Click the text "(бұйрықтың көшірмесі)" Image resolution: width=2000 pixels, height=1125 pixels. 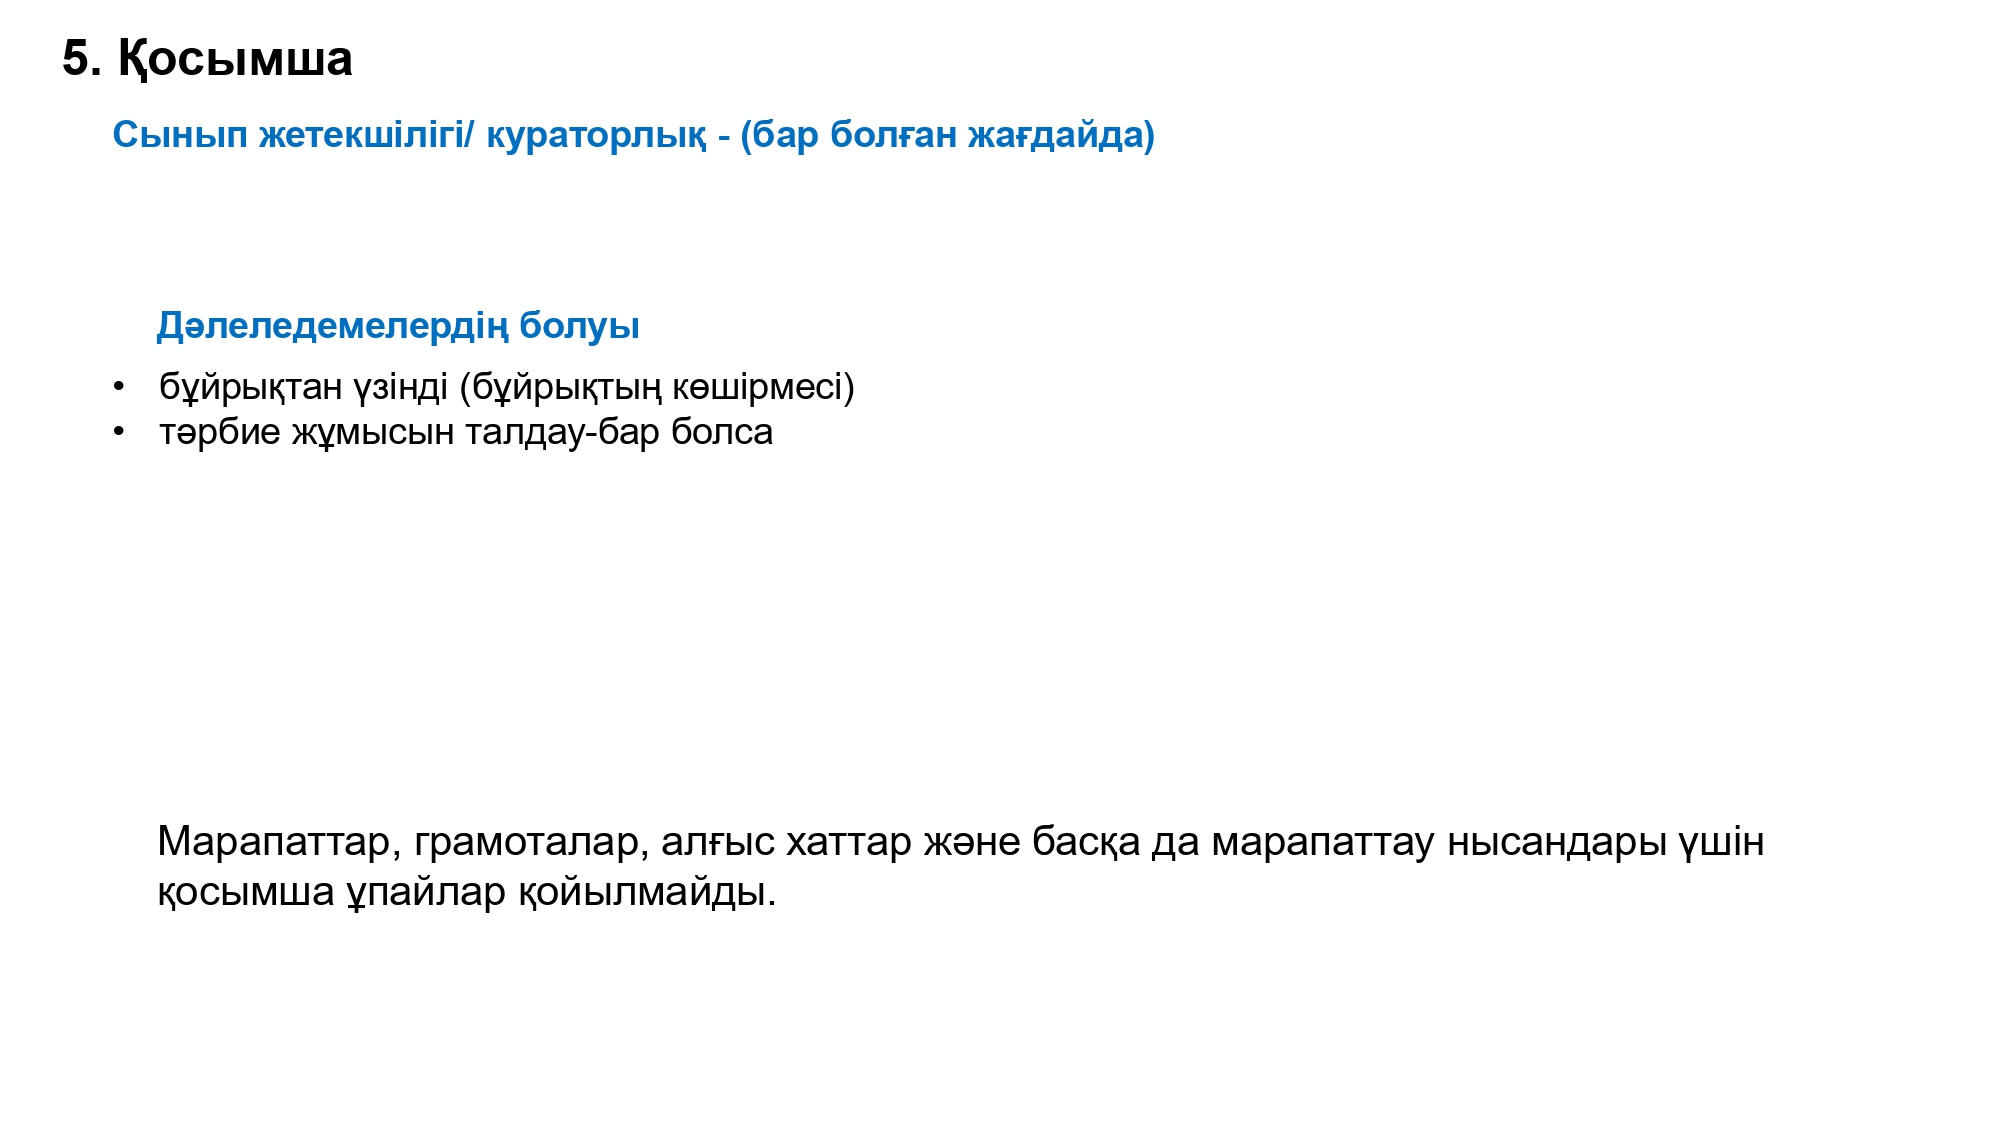point(657,387)
